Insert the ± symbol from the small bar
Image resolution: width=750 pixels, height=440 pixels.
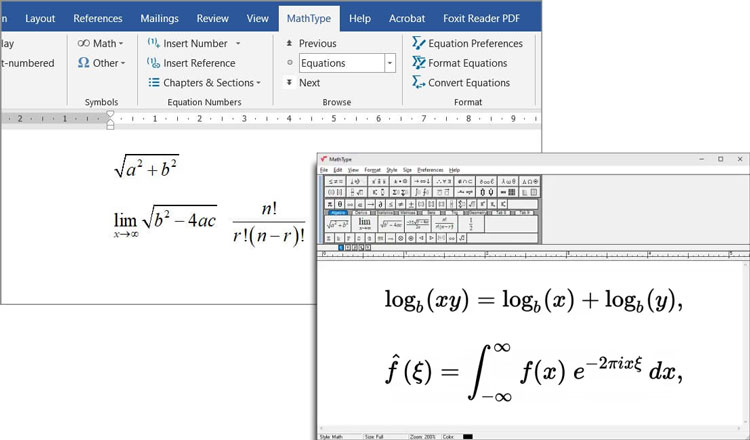point(411,204)
